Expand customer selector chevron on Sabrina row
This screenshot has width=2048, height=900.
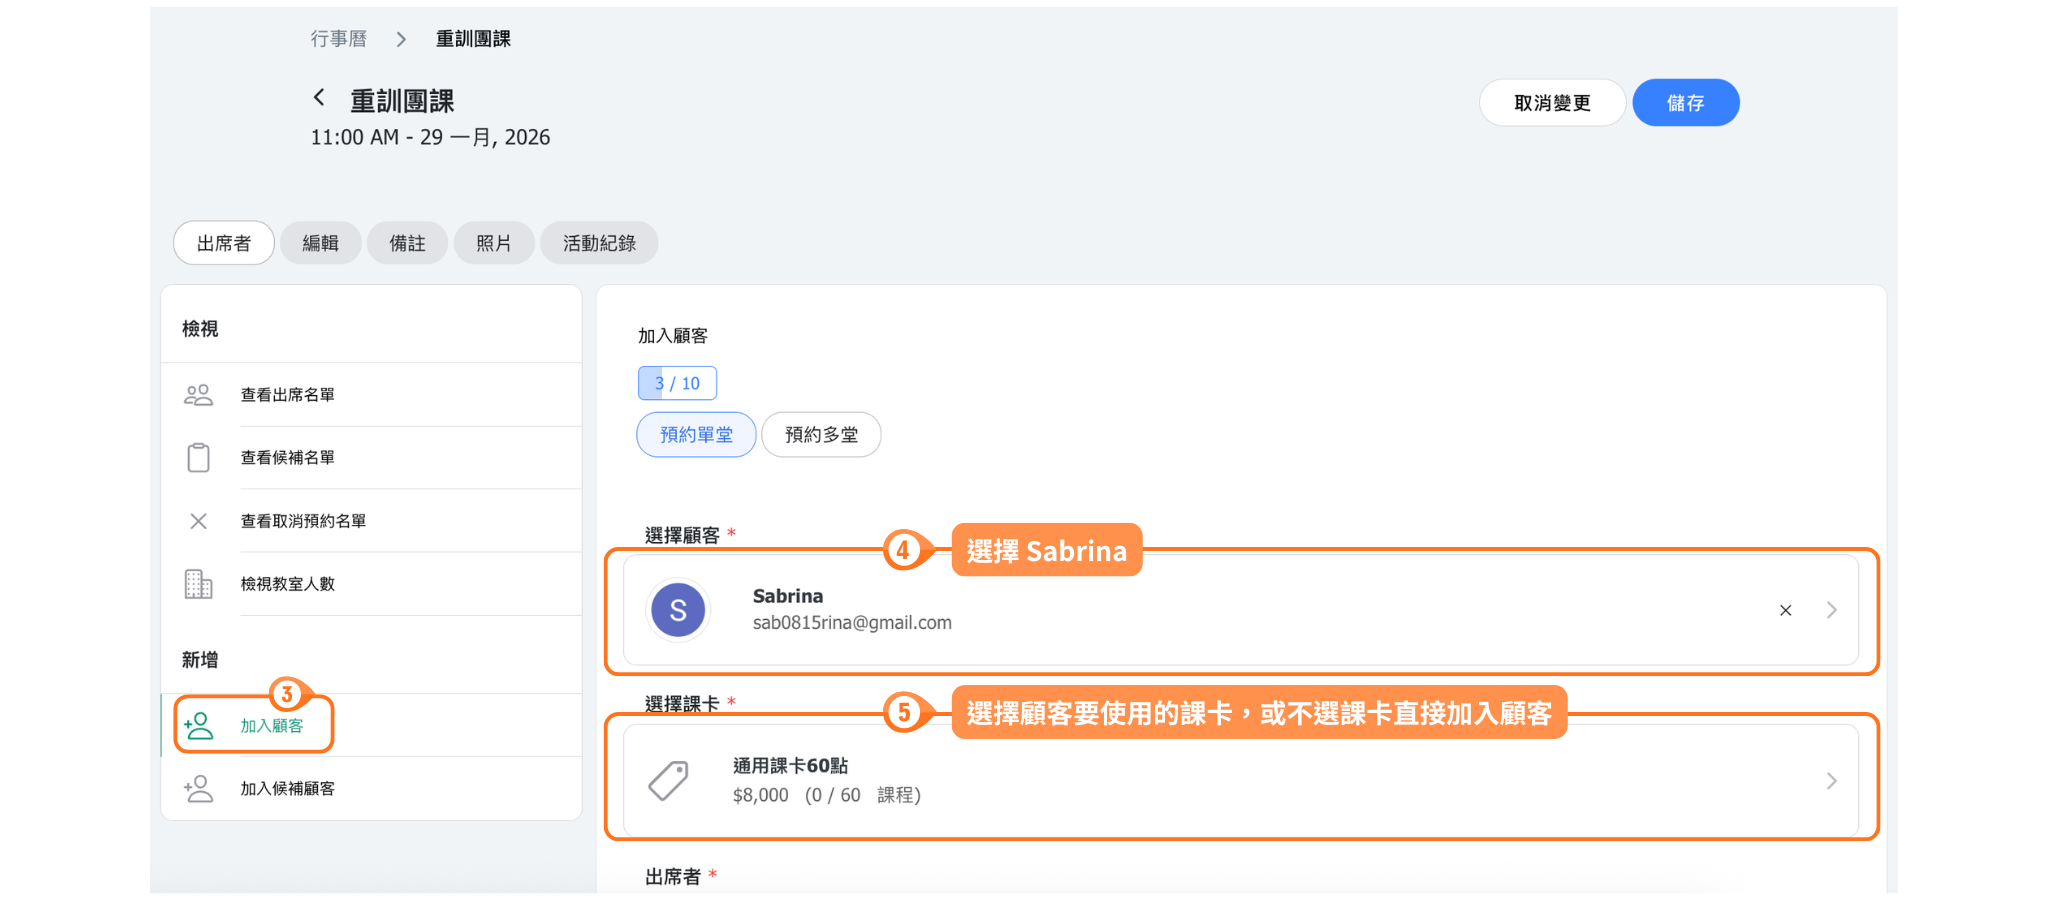point(1831,610)
